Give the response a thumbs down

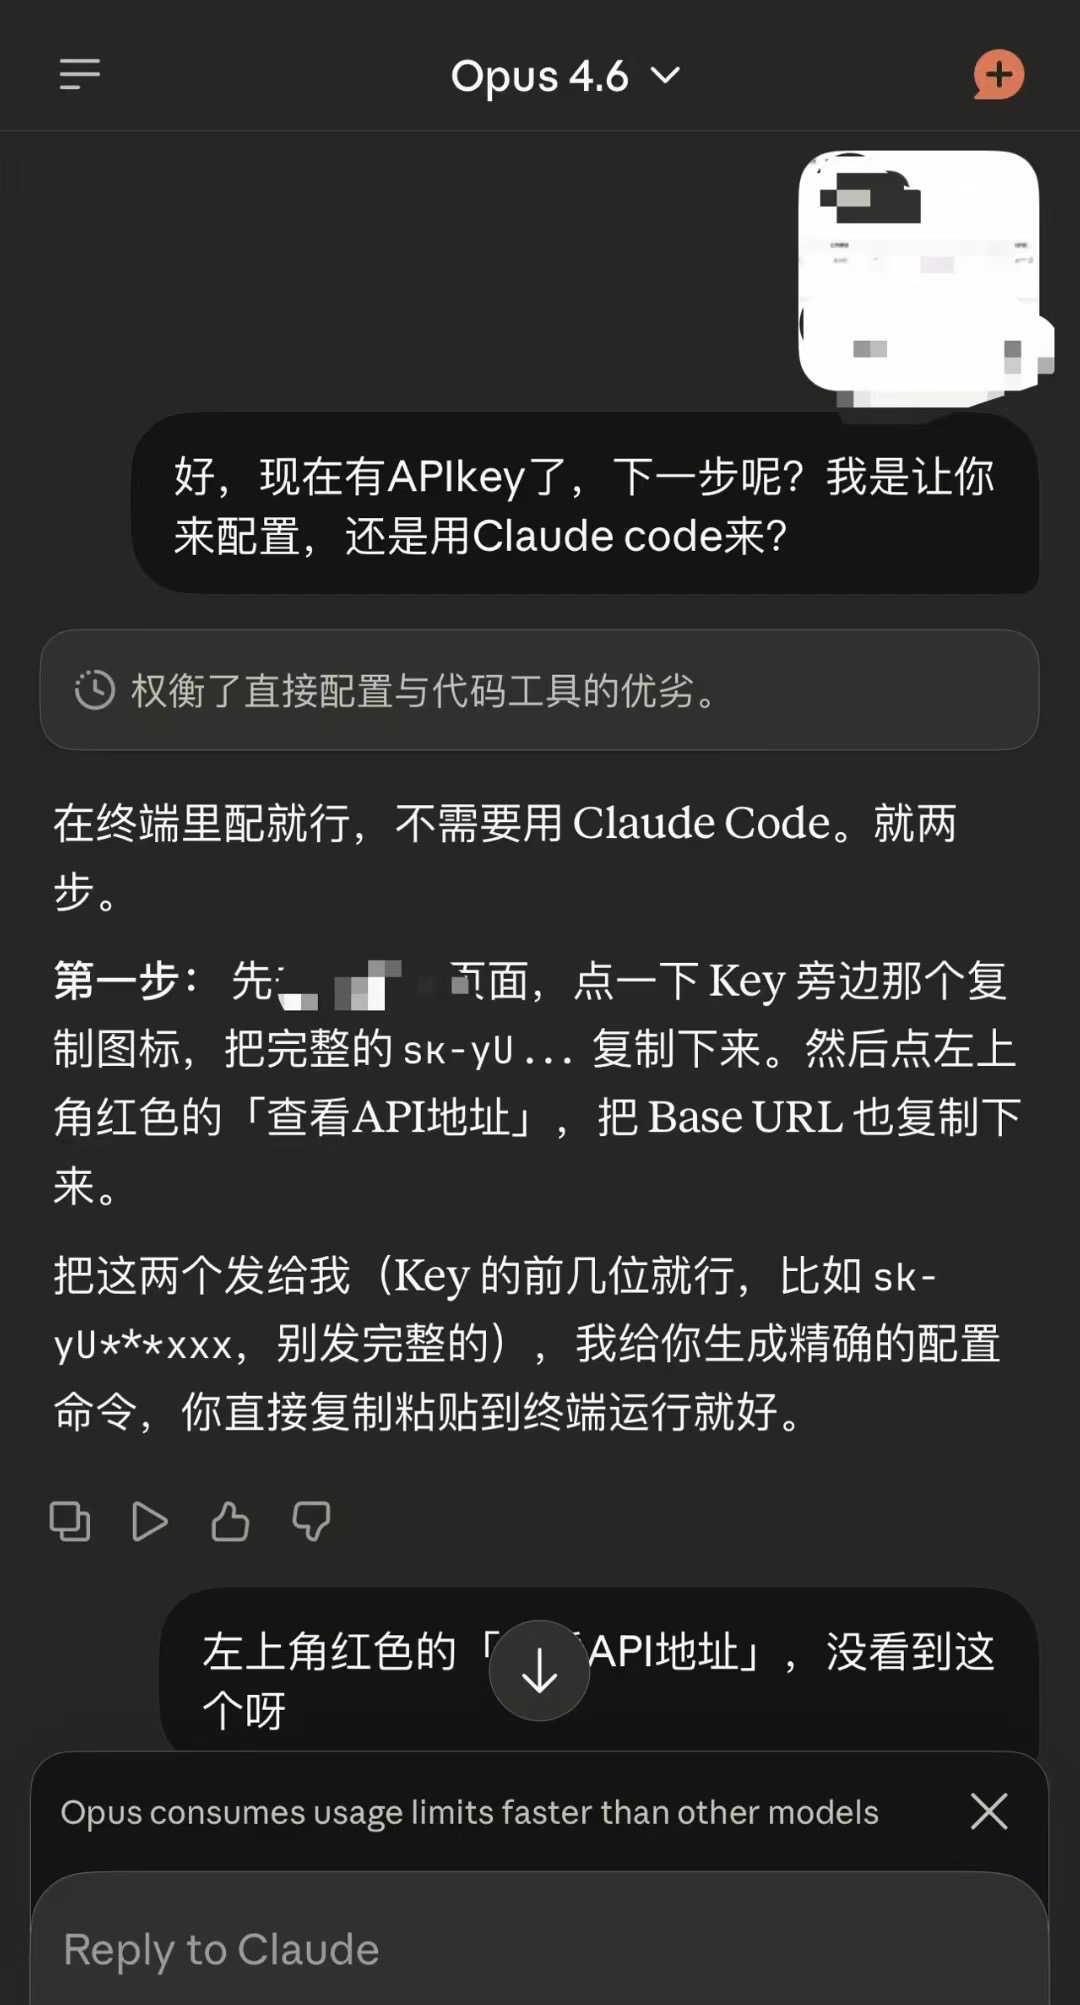[311, 1522]
